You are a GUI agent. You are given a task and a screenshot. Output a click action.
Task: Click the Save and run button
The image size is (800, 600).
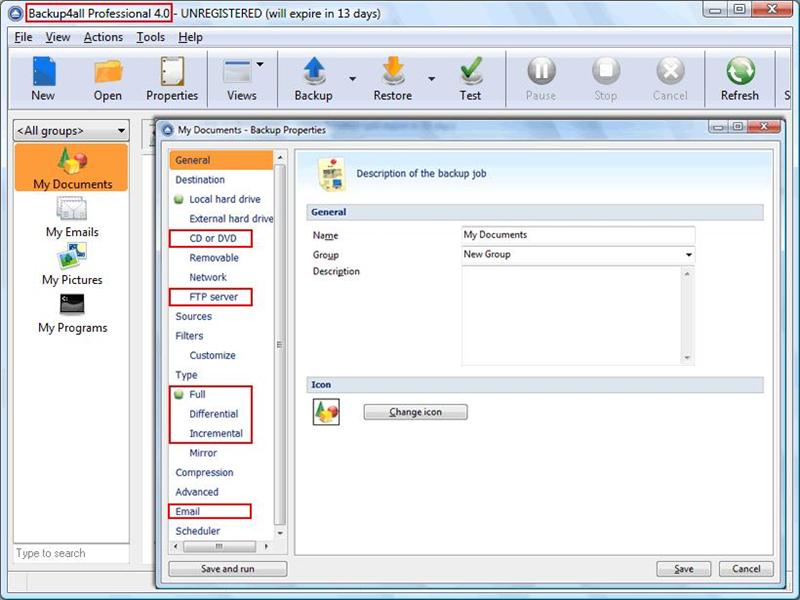click(228, 569)
